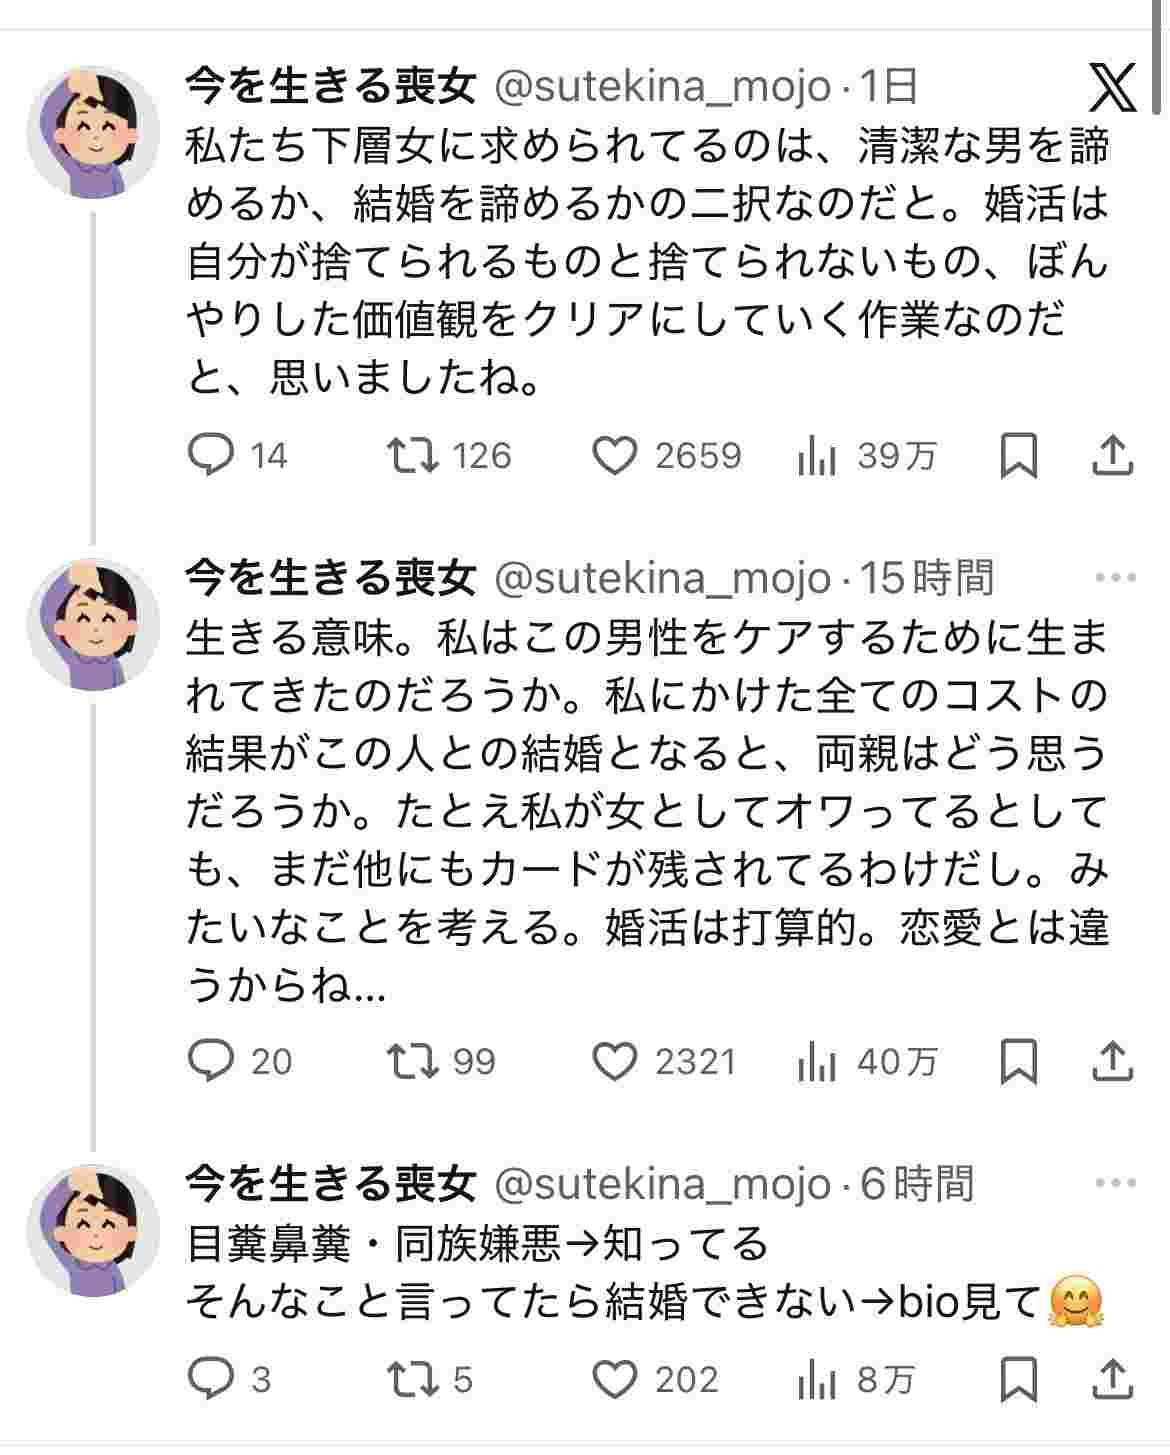Share the second tweet

coord(1112,1061)
